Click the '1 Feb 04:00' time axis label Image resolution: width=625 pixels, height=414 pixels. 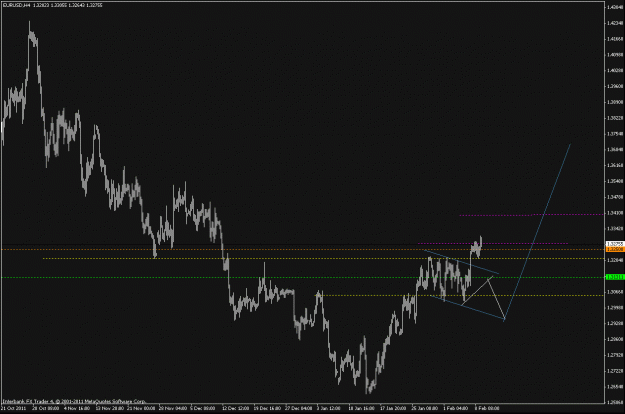click(455, 408)
